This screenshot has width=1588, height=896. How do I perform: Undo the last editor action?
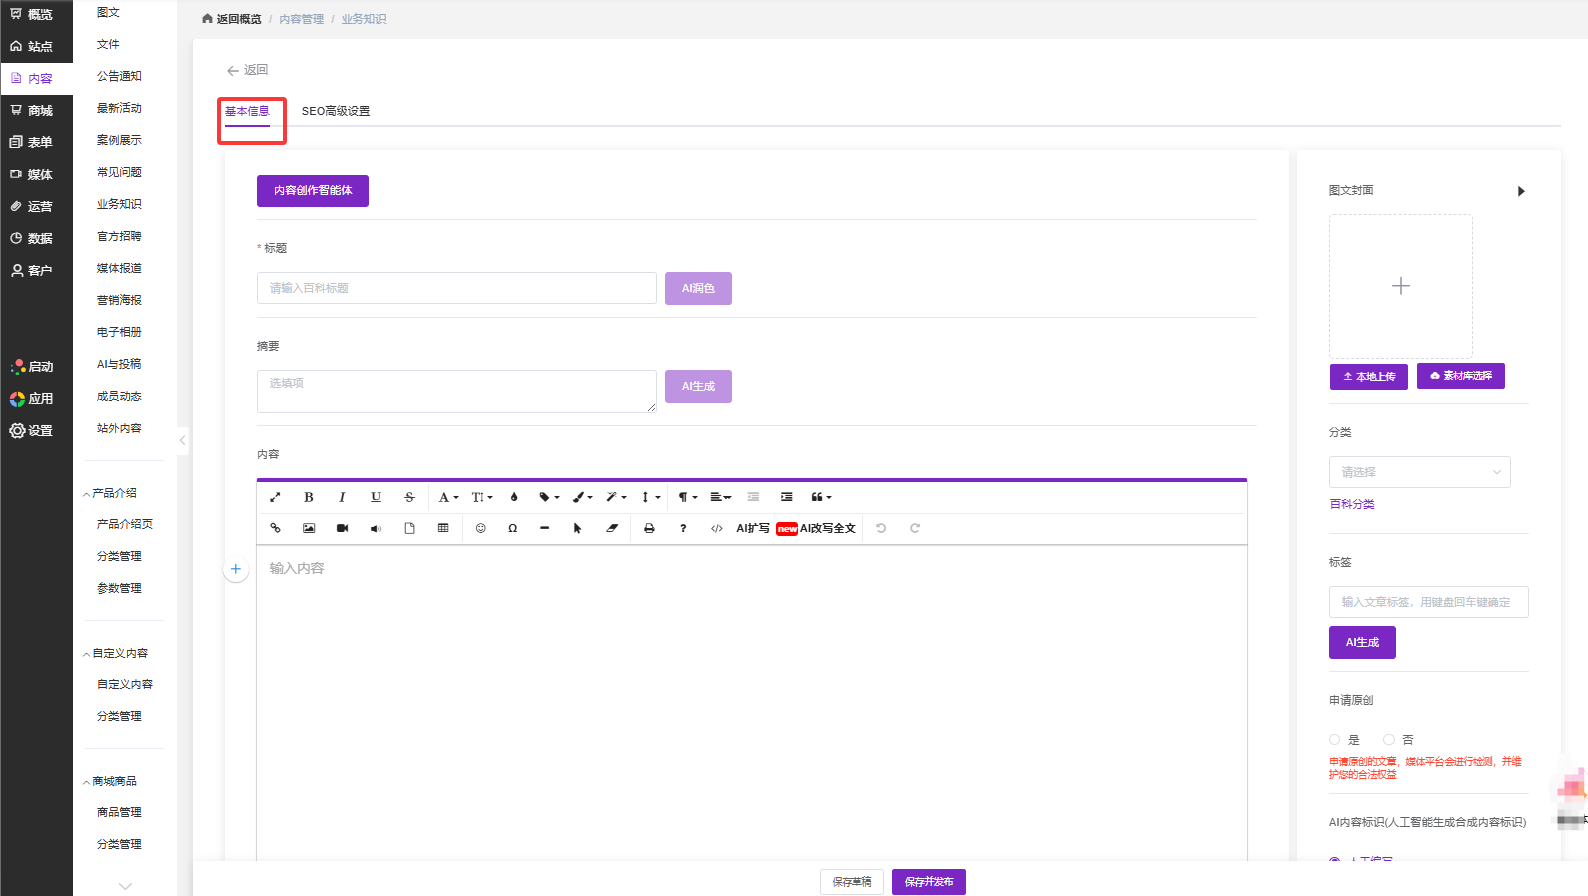(881, 528)
